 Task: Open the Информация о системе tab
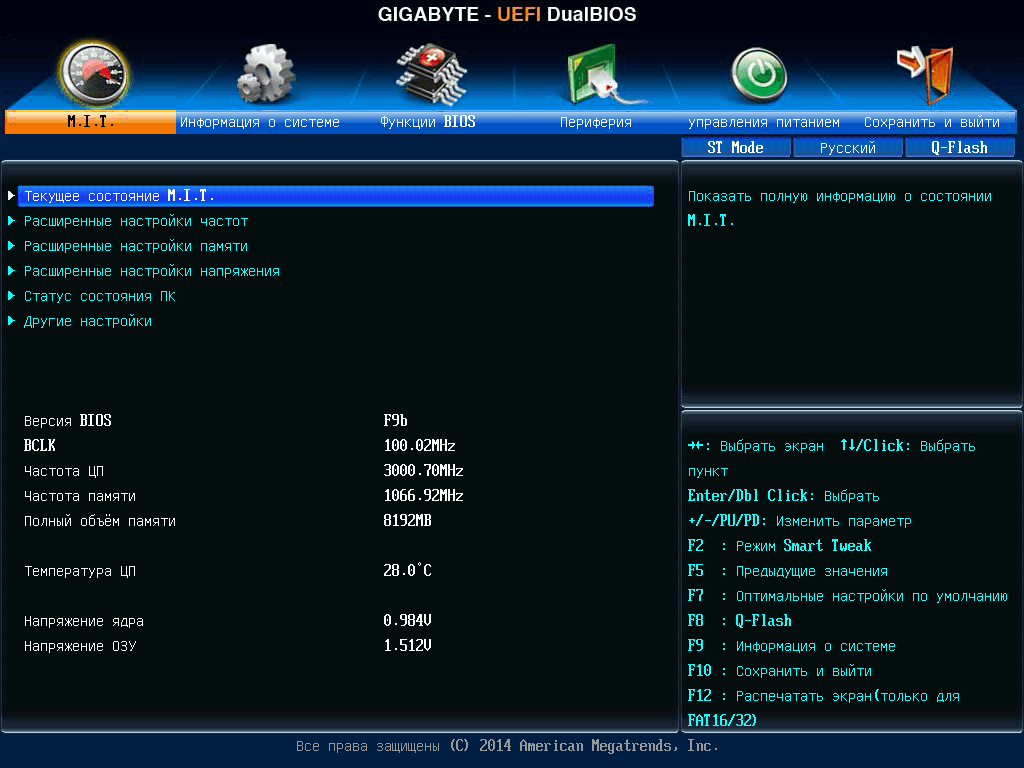click(260, 122)
